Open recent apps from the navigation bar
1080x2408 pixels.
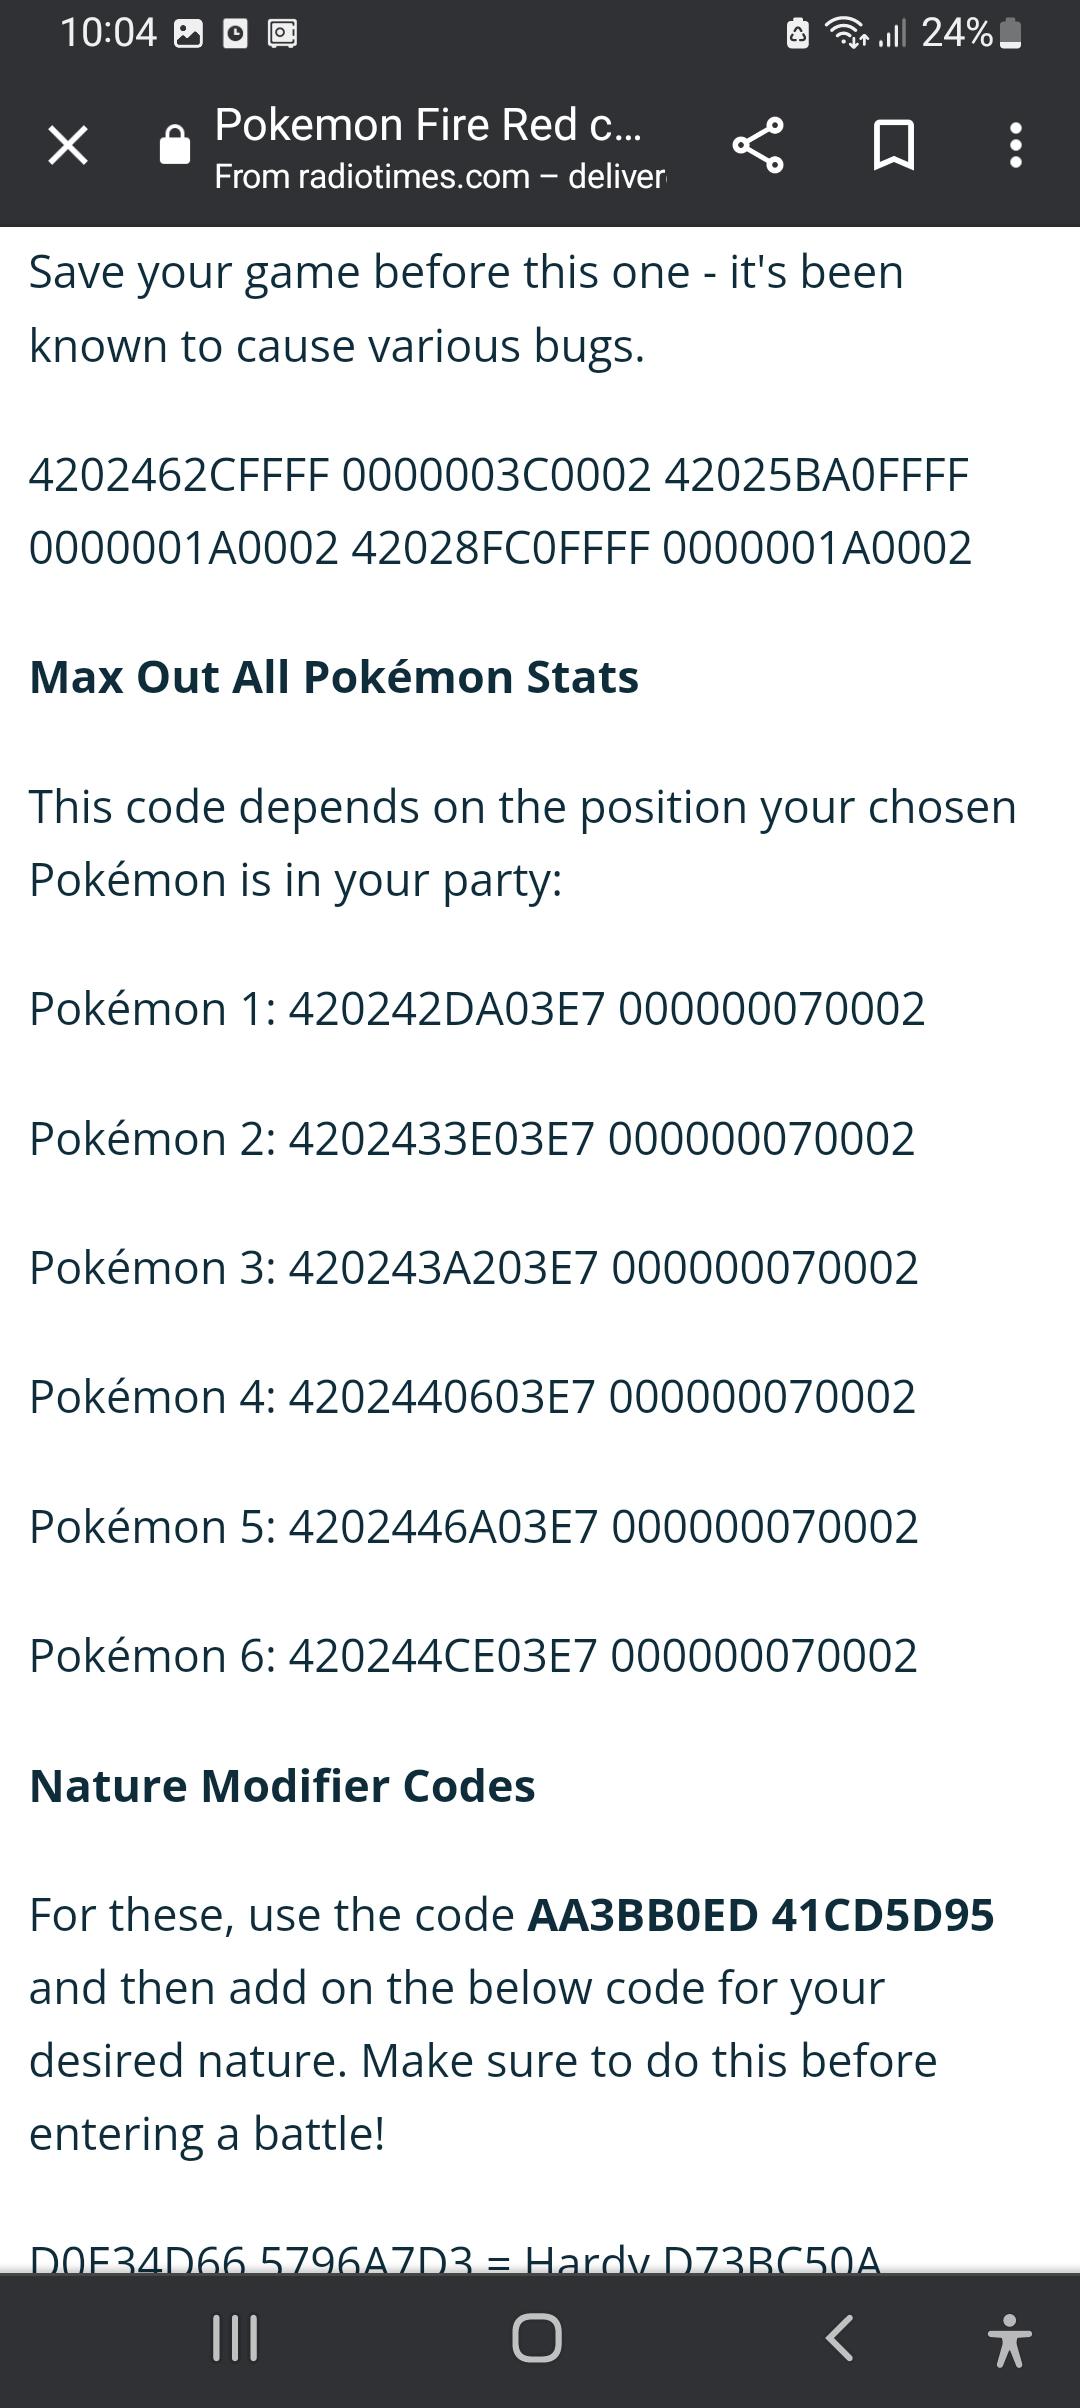click(x=236, y=2337)
